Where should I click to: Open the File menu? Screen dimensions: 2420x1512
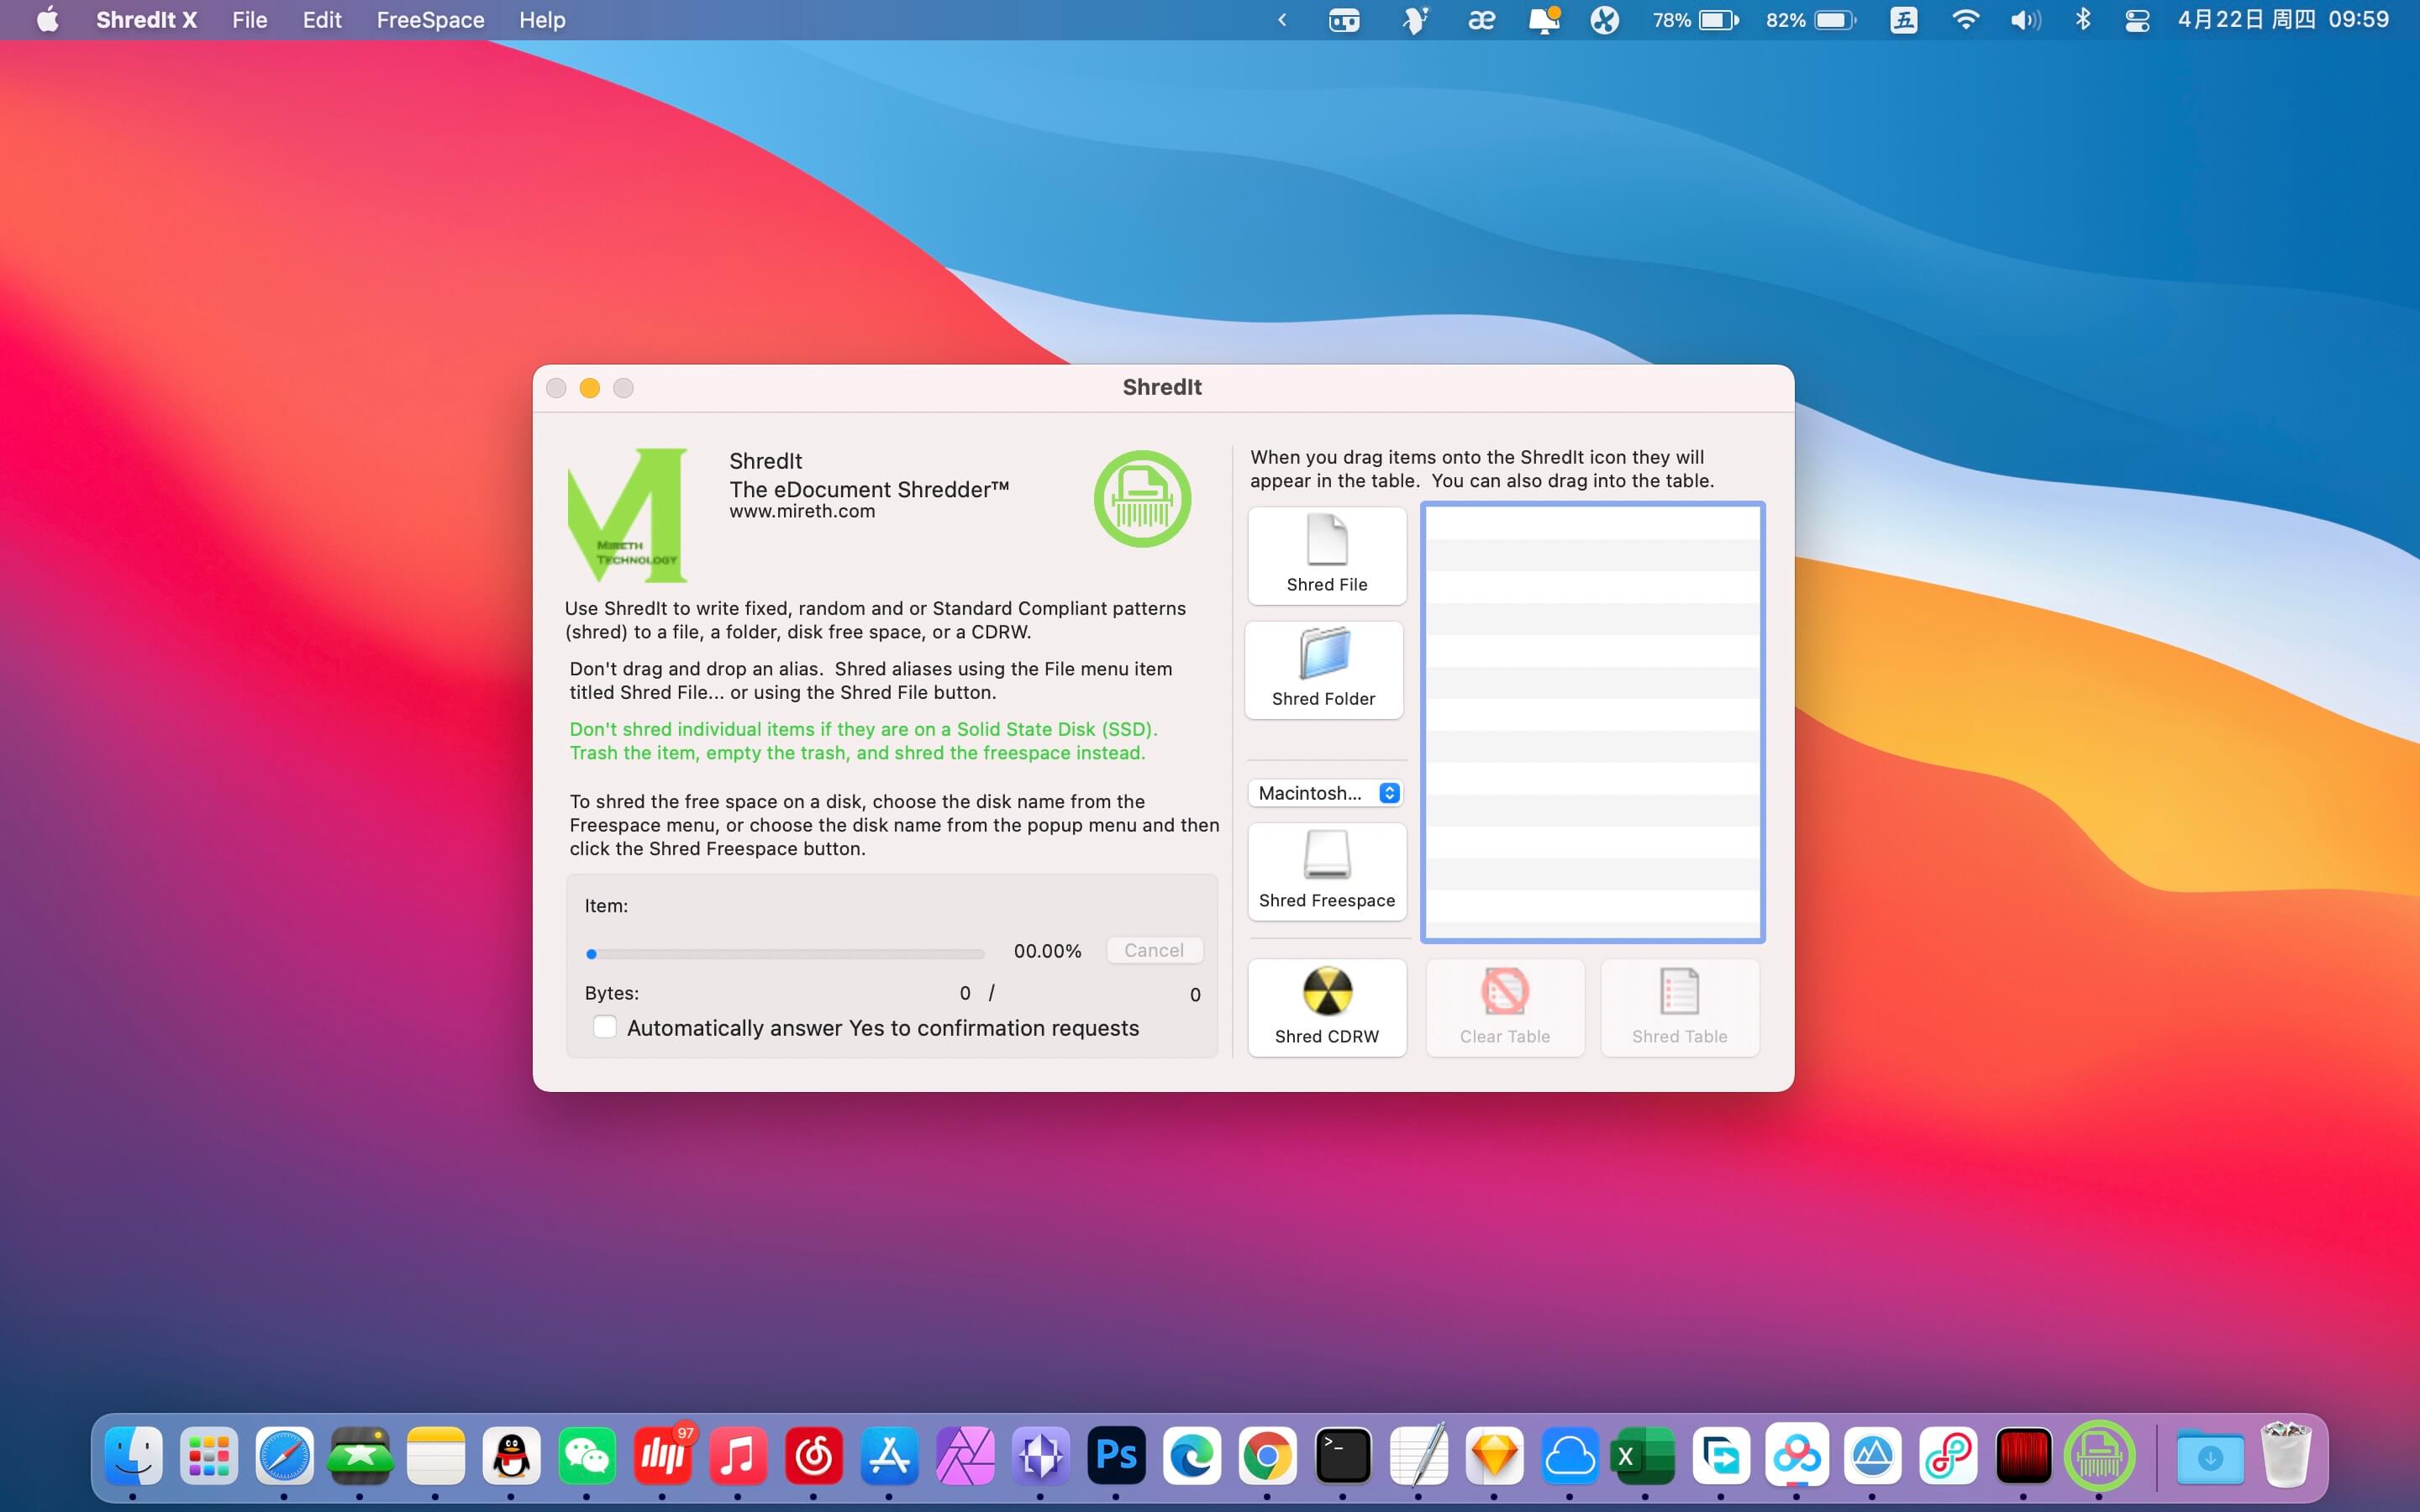click(x=250, y=20)
